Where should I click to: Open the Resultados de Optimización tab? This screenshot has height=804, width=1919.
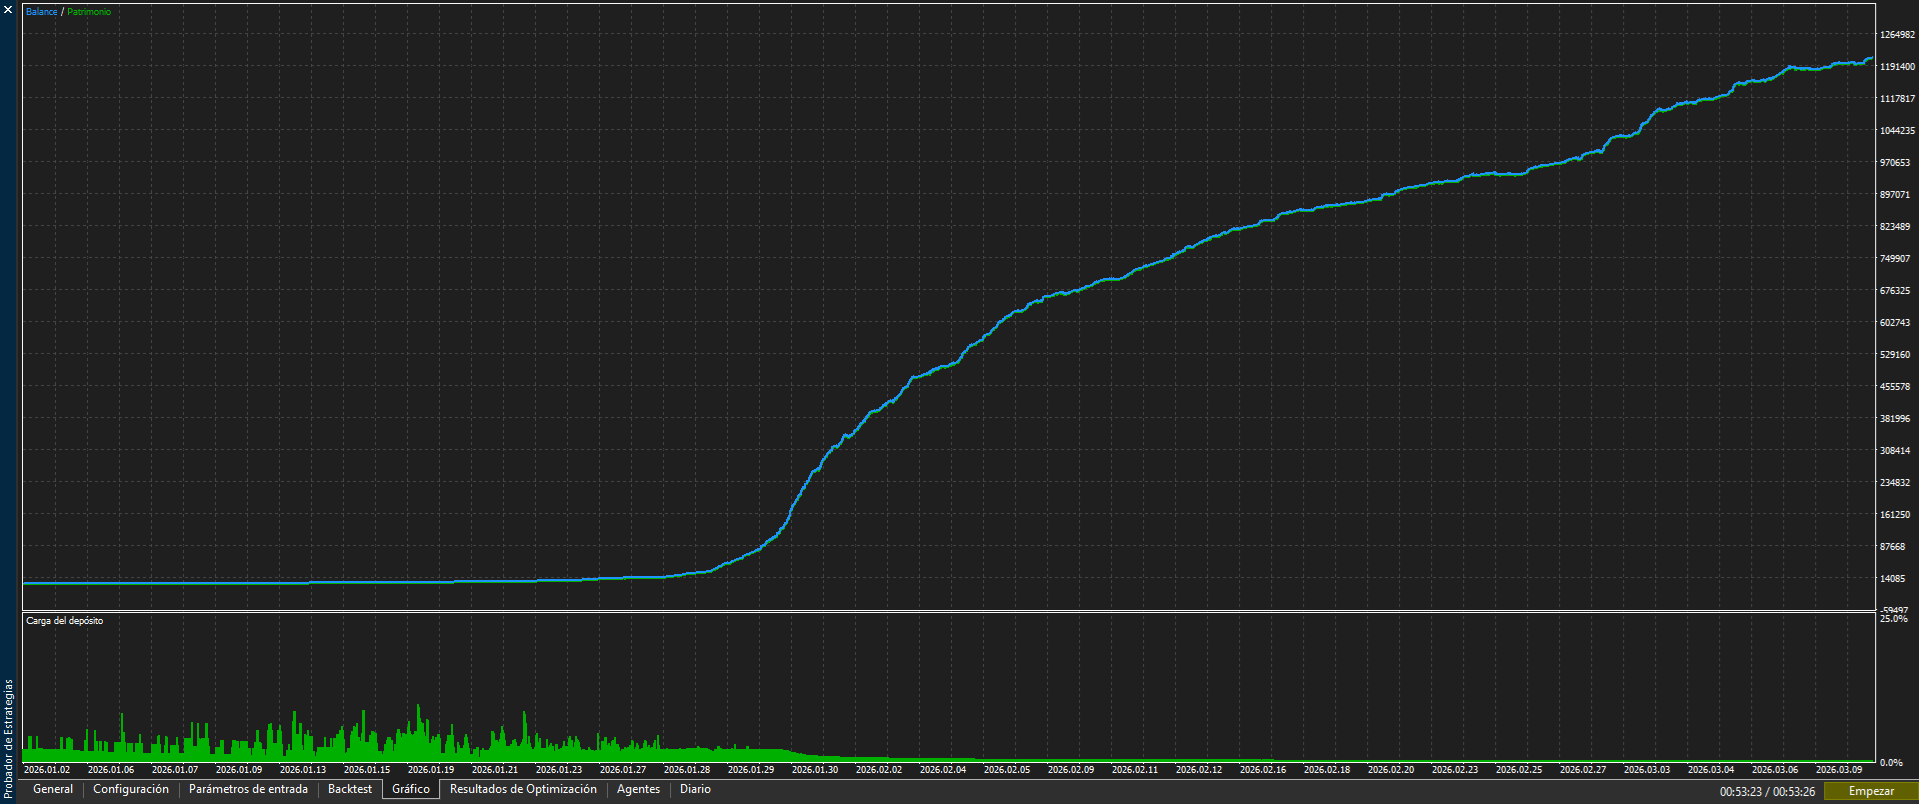click(523, 790)
